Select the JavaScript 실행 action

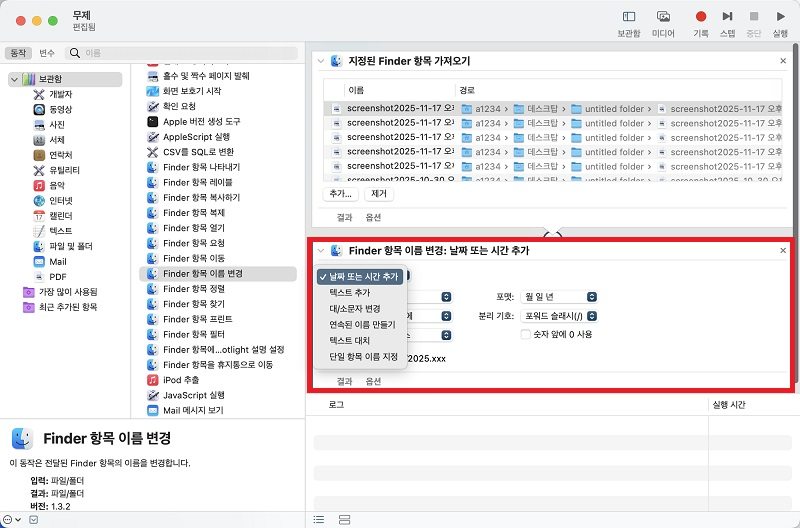(186, 395)
